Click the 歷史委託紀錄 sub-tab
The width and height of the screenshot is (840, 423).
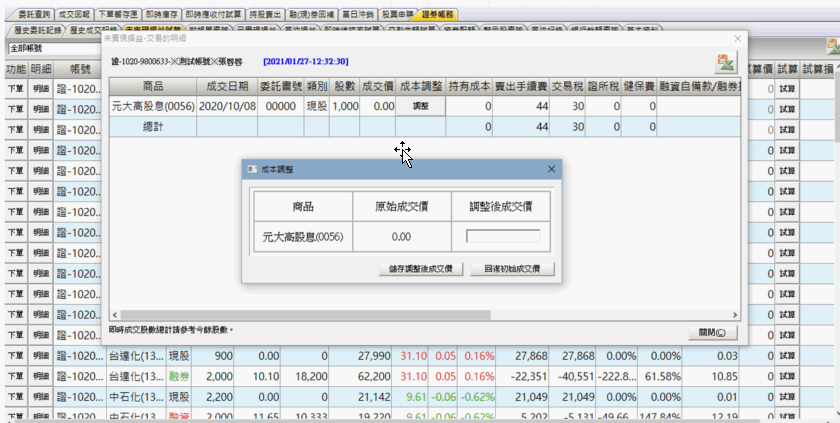tap(34, 31)
